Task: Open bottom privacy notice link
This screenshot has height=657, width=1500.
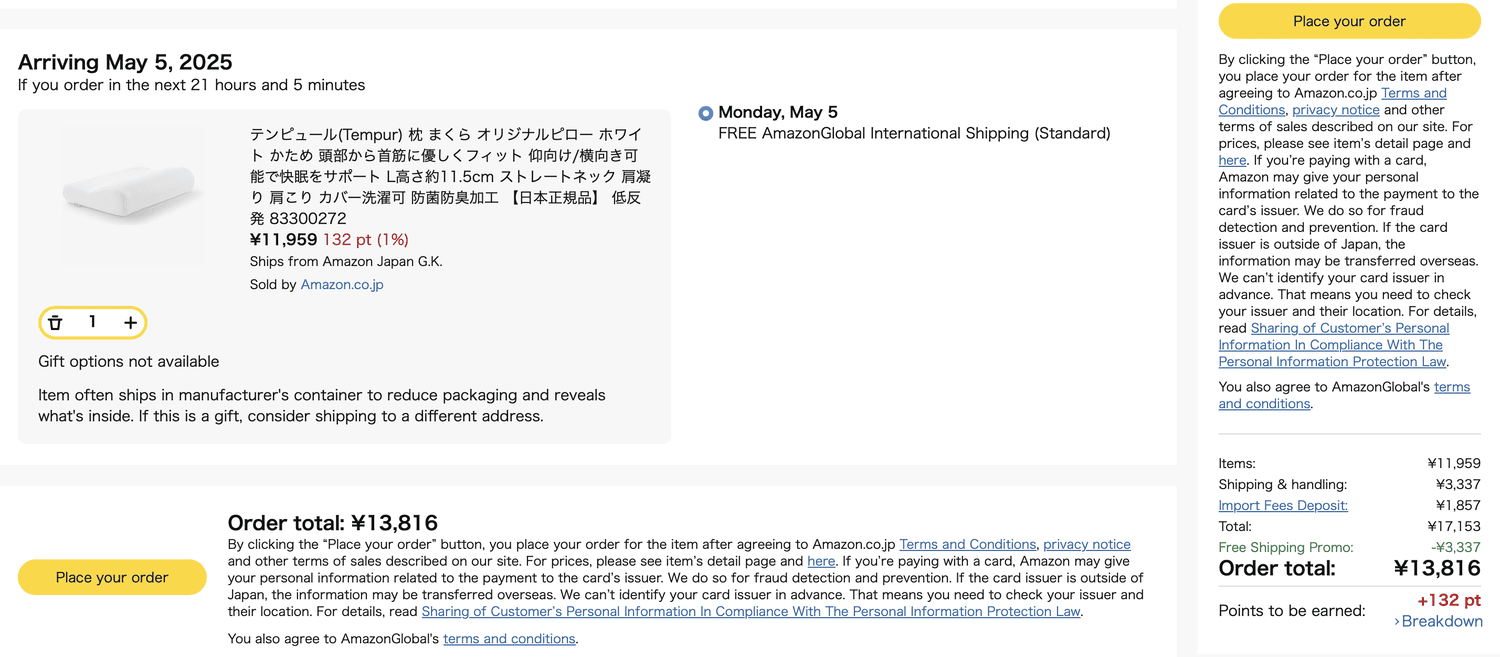Action: (1086, 545)
